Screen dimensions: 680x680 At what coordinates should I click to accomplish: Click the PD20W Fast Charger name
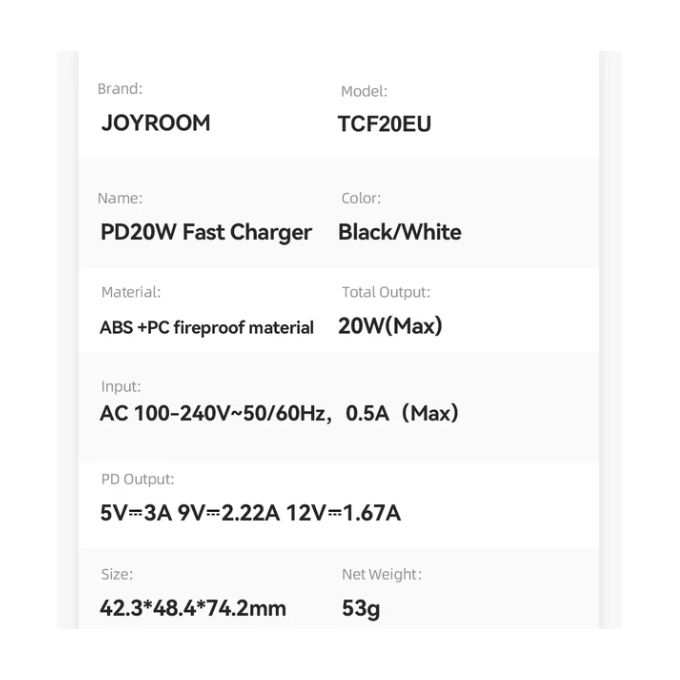click(x=206, y=232)
